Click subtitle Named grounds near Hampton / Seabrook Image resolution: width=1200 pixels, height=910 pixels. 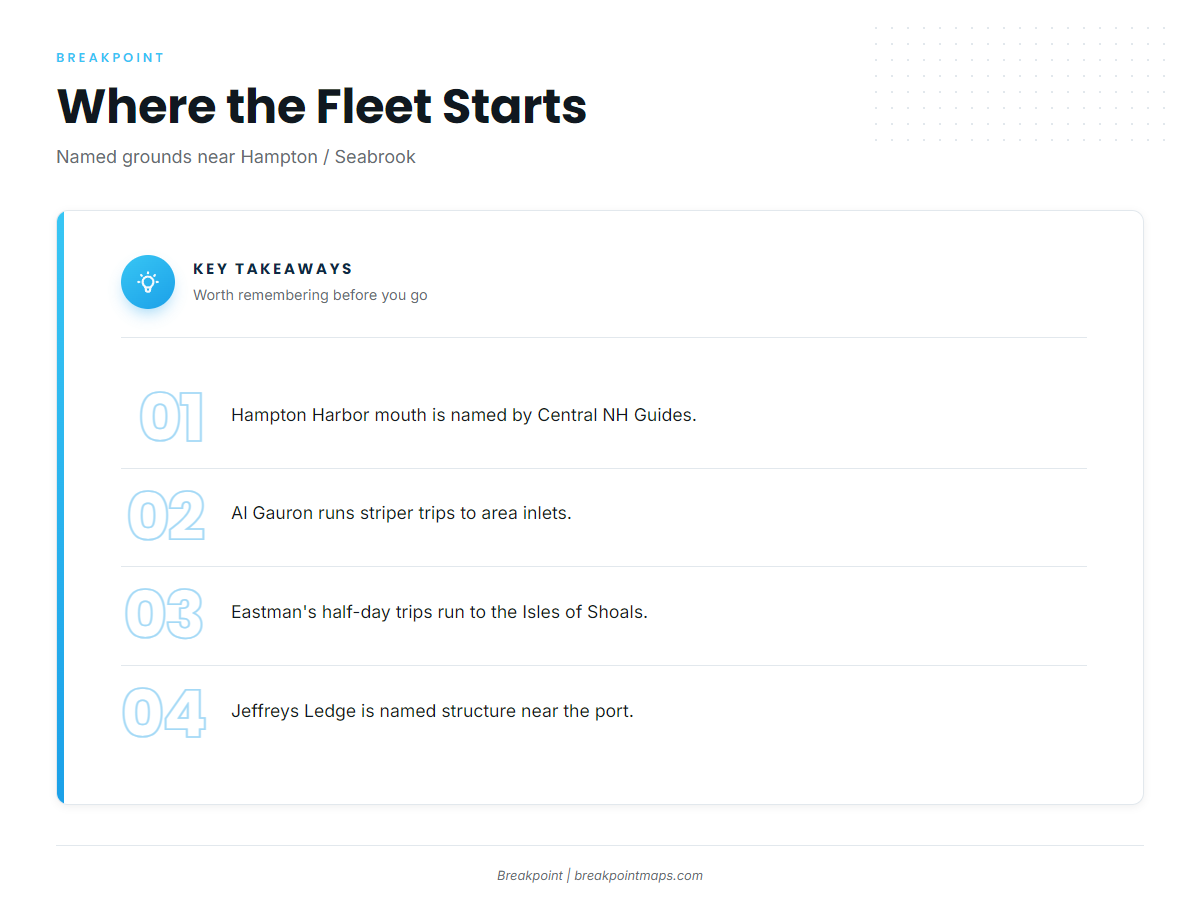[236, 157]
